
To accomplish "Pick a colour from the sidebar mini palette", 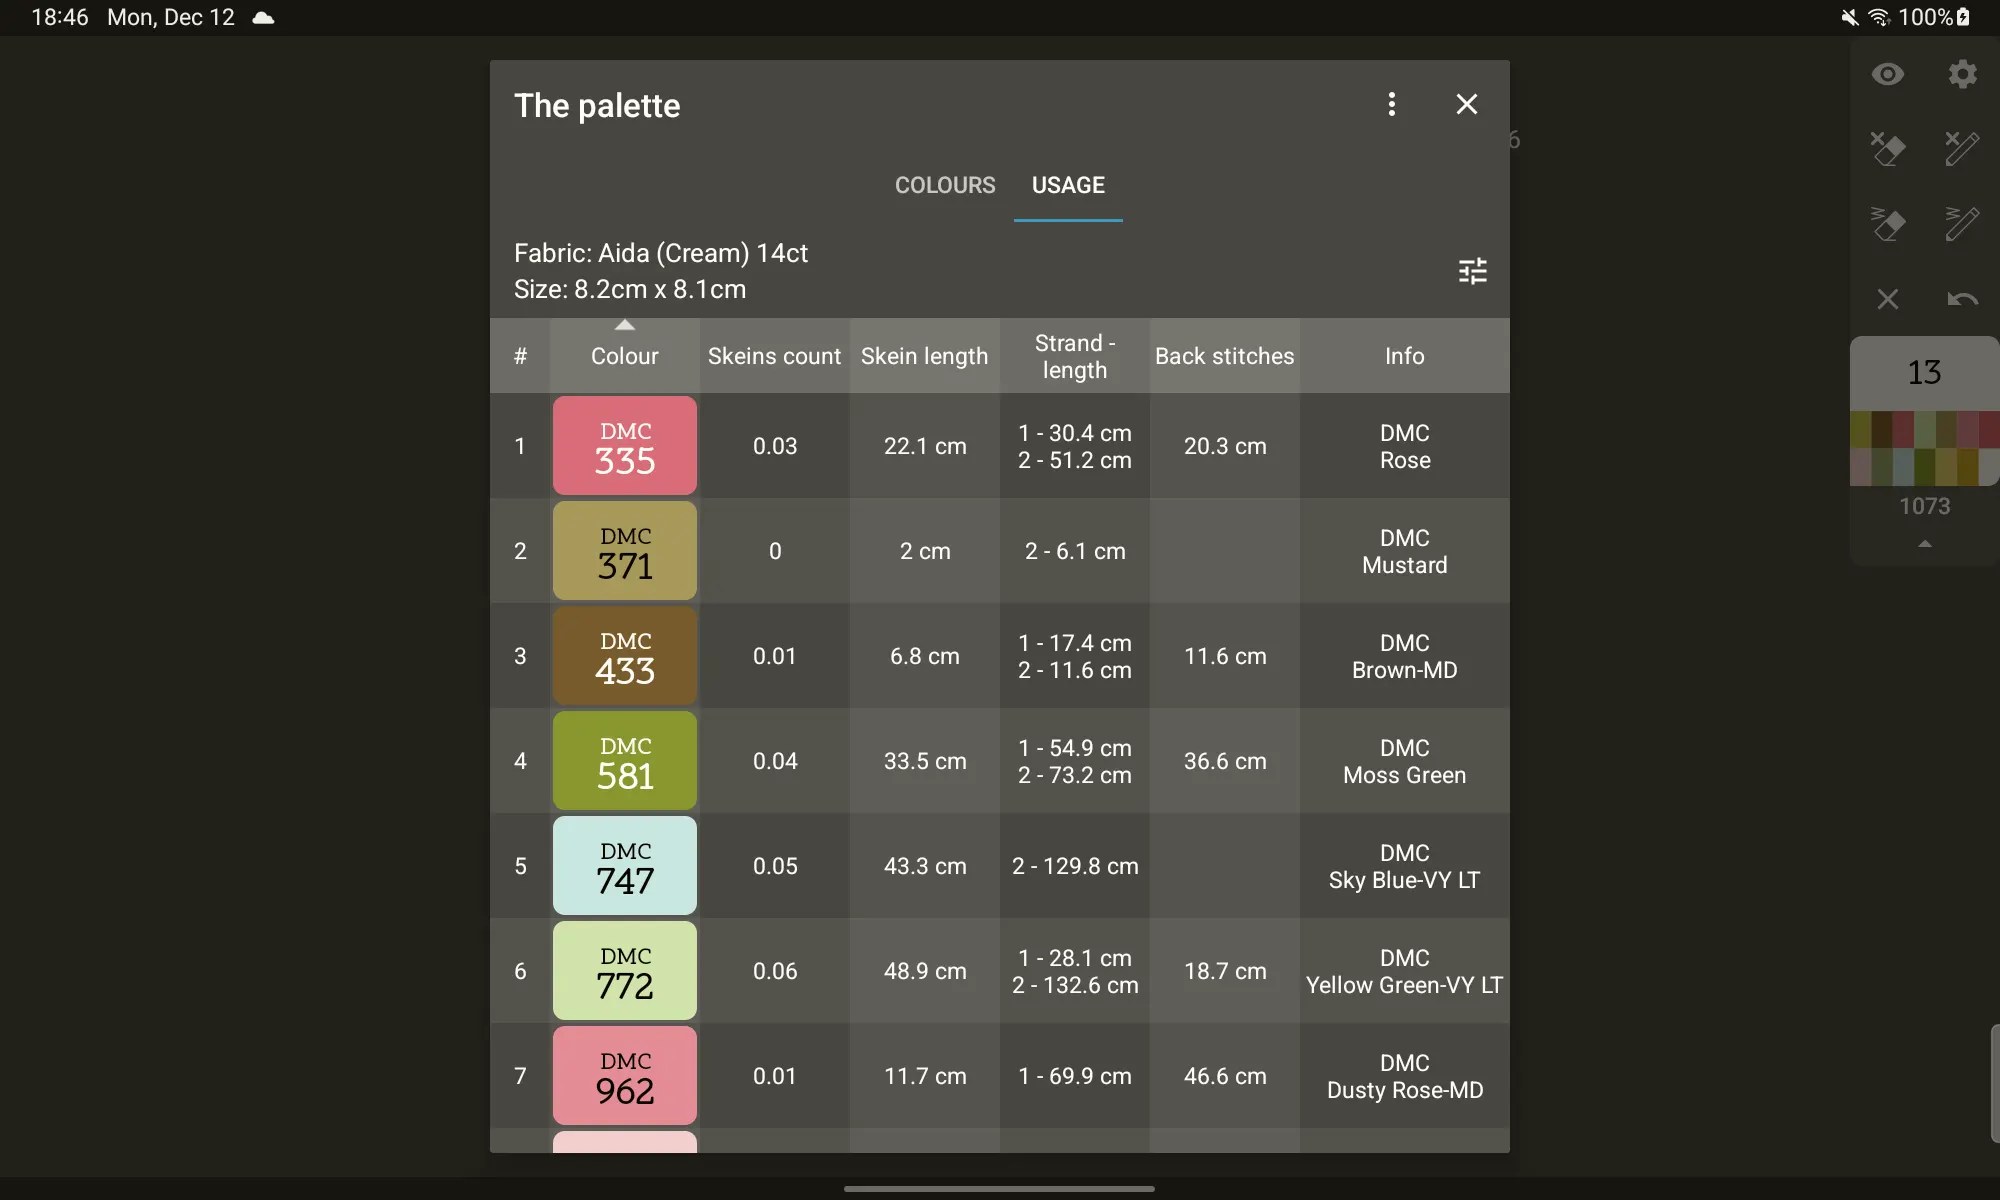I will point(1922,445).
